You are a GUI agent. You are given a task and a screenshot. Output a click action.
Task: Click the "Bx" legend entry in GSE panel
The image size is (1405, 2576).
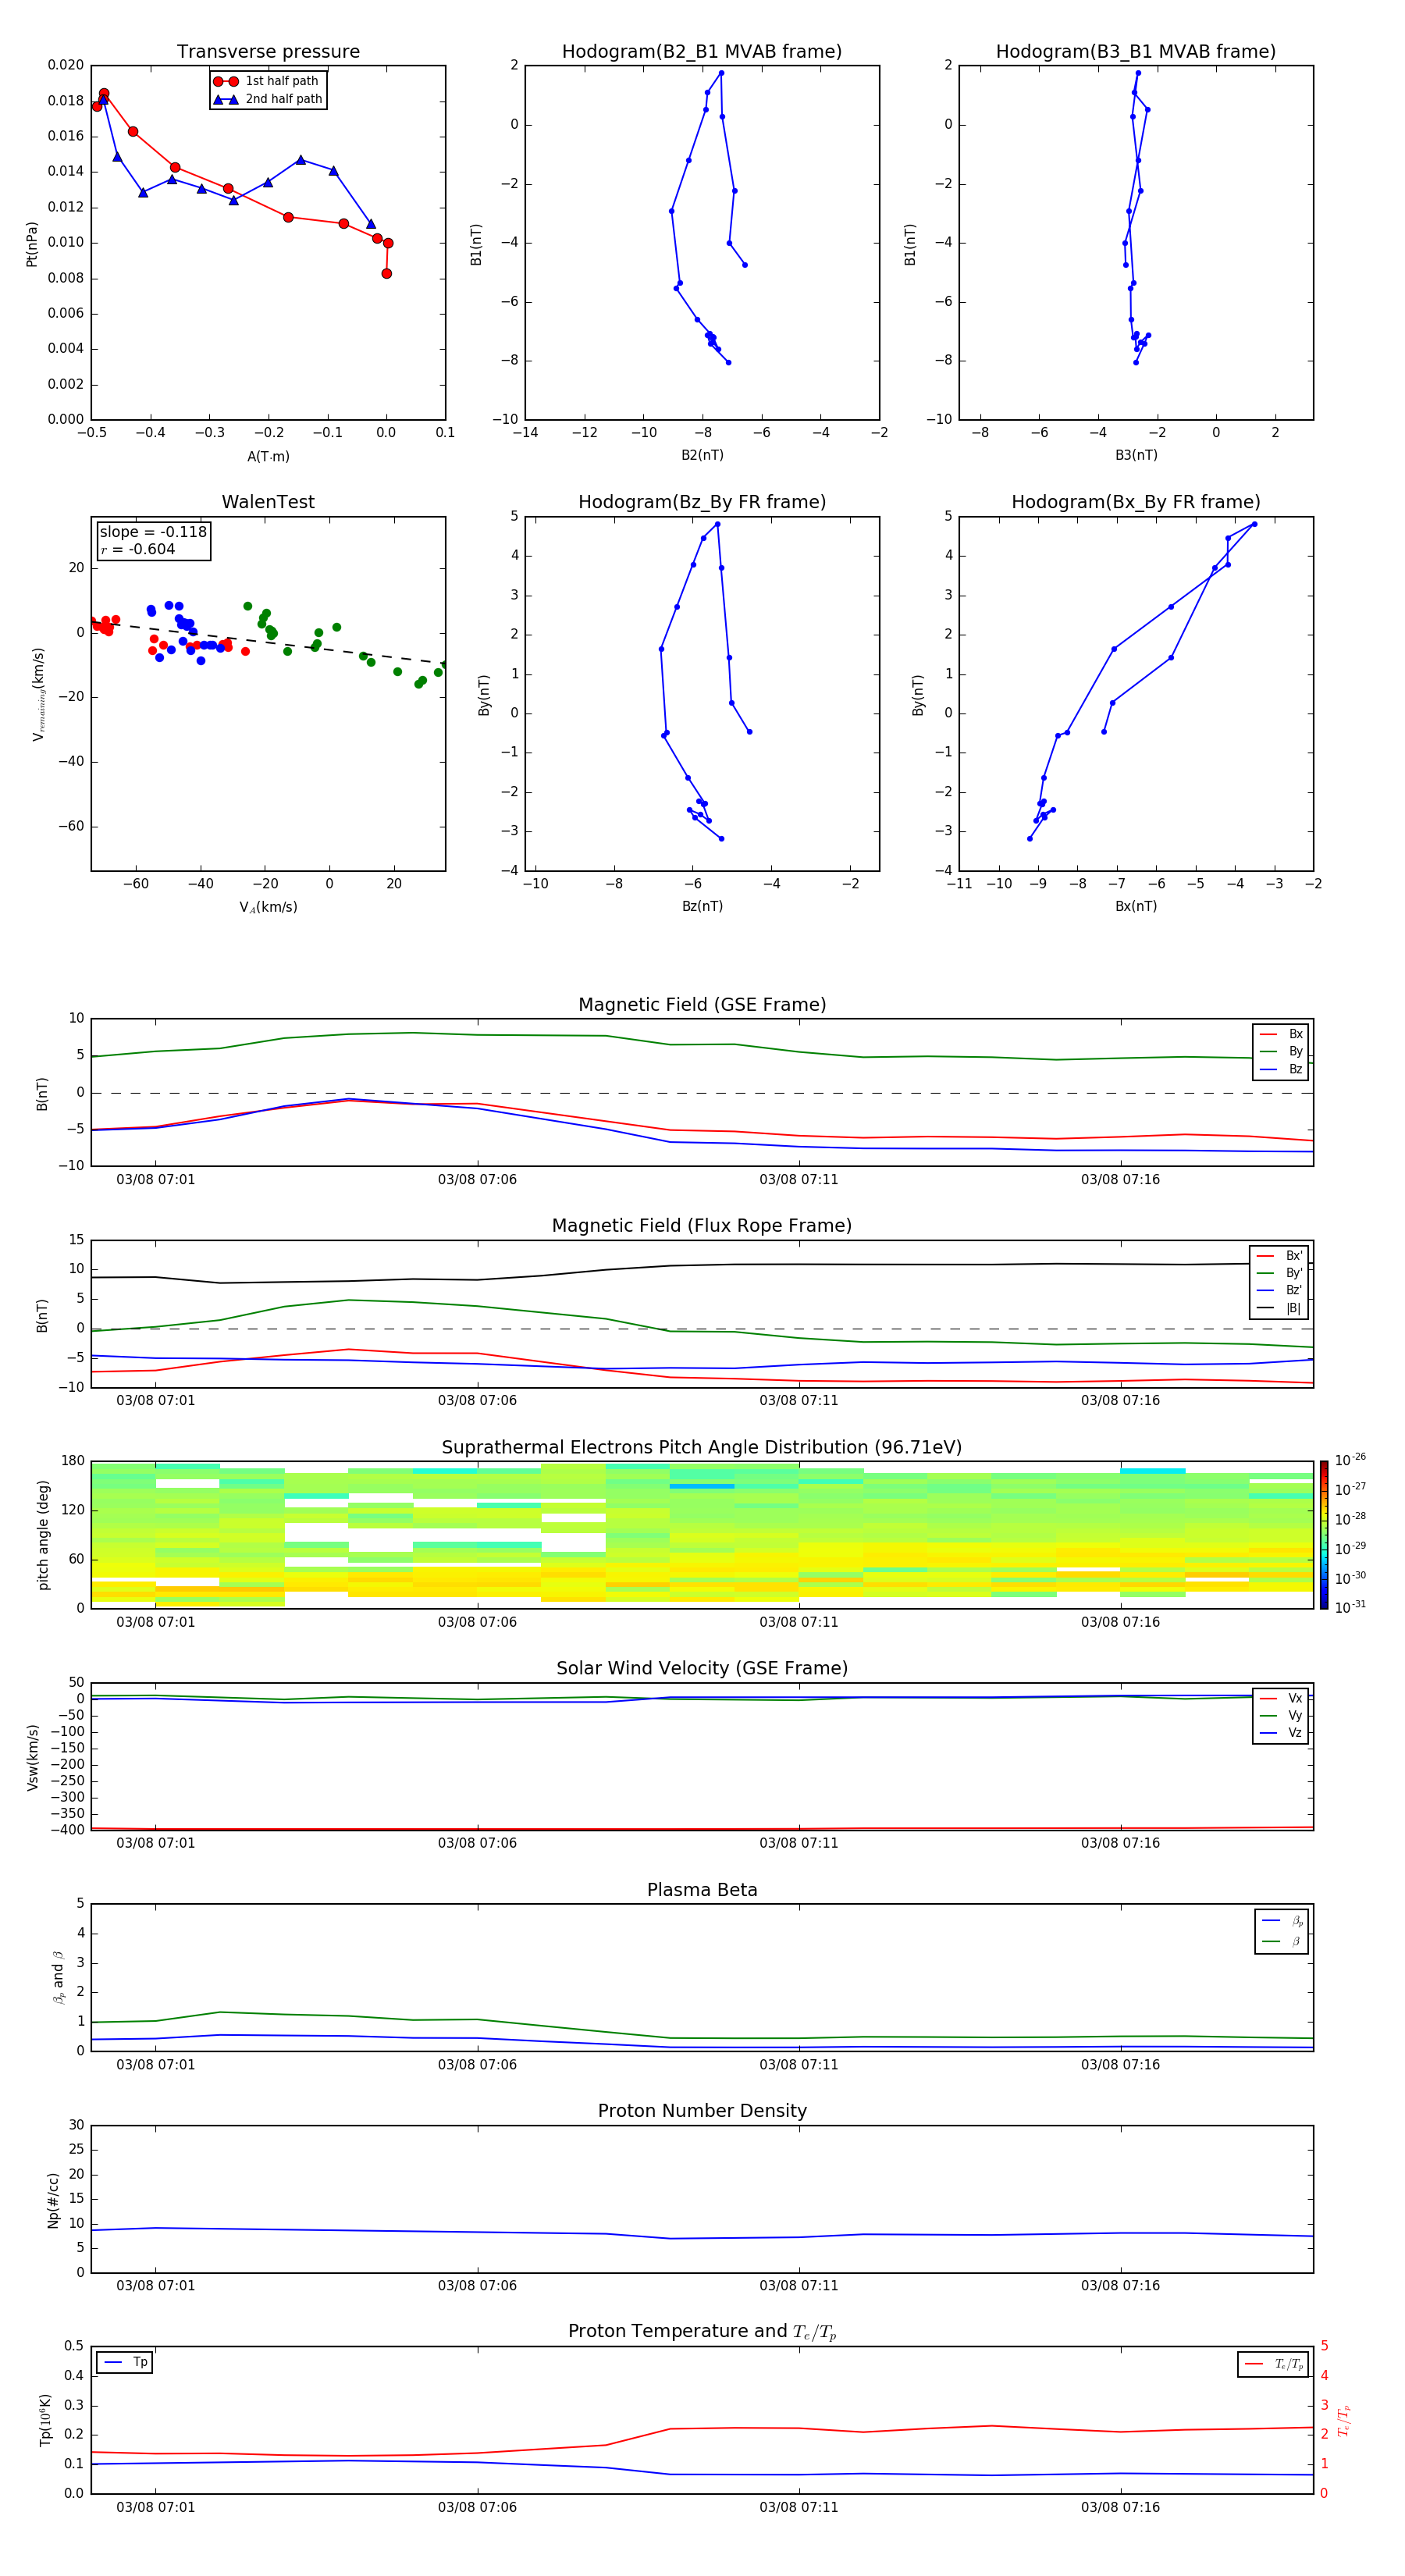coord(1281,1034)
